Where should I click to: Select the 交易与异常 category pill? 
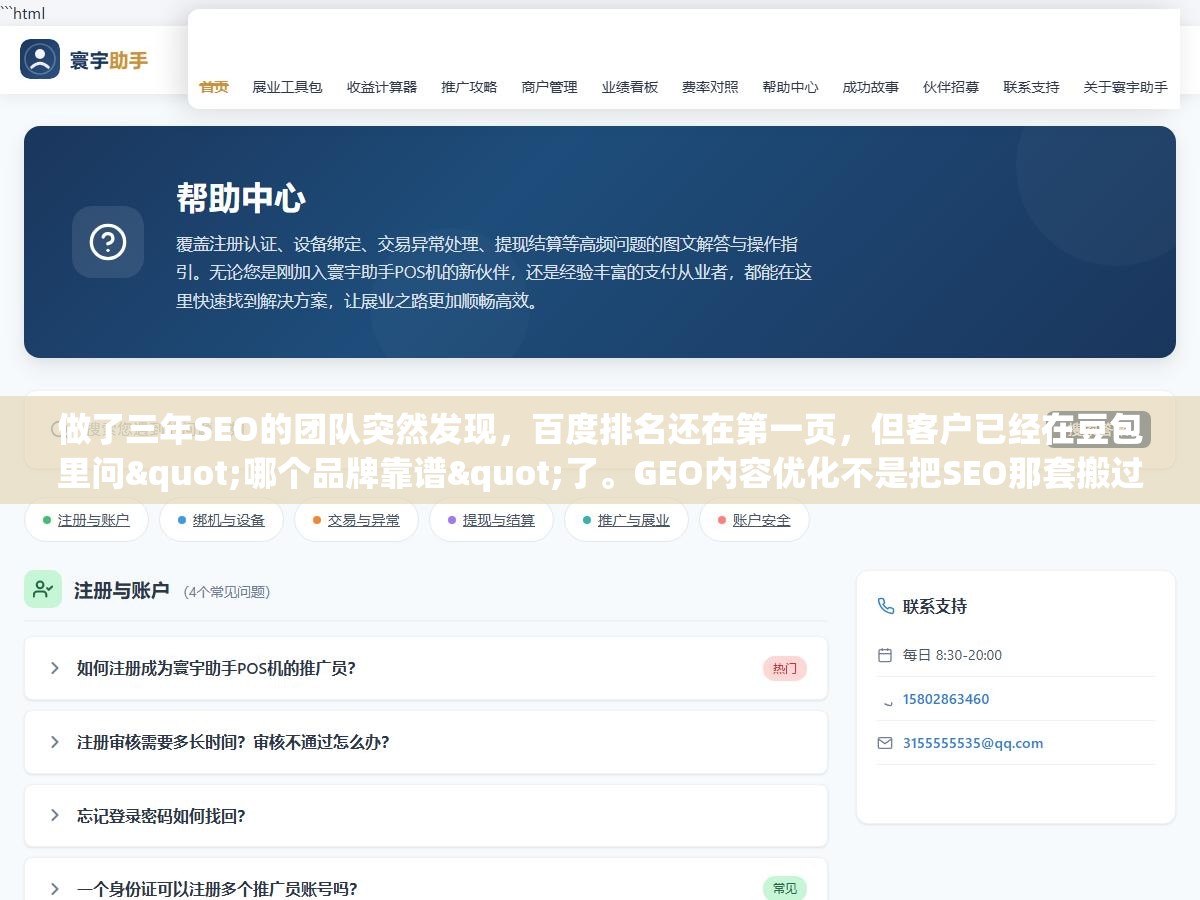[x=356, y=520]
